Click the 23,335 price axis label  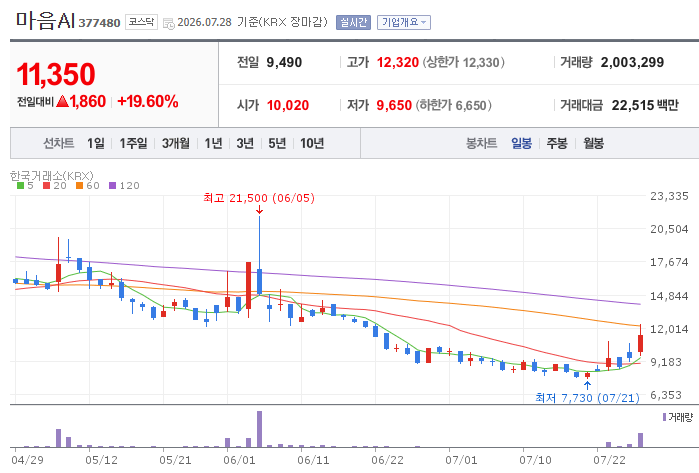(669, 196)
